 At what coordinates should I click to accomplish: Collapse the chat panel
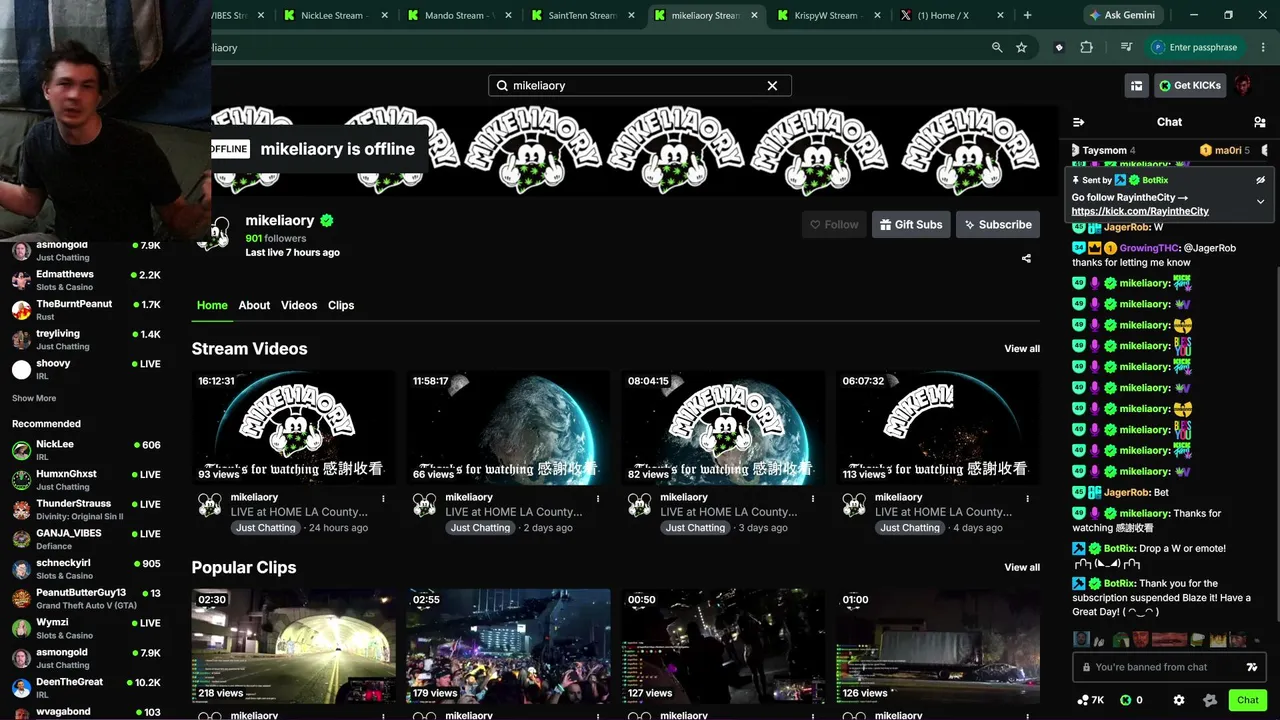[x=1078, y=122]
